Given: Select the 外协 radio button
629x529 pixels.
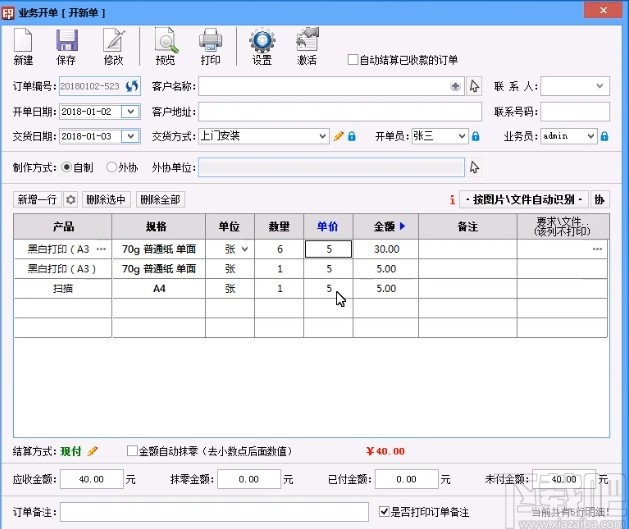Looking at the screenshot, I should click(x=111, y=167).
